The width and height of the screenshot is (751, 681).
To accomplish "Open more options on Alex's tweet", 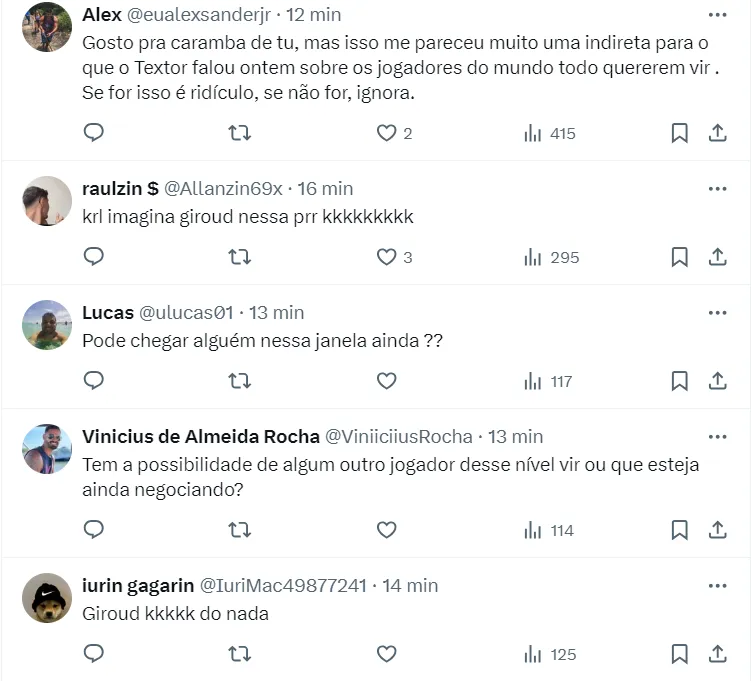I will (x=717, y=15).
